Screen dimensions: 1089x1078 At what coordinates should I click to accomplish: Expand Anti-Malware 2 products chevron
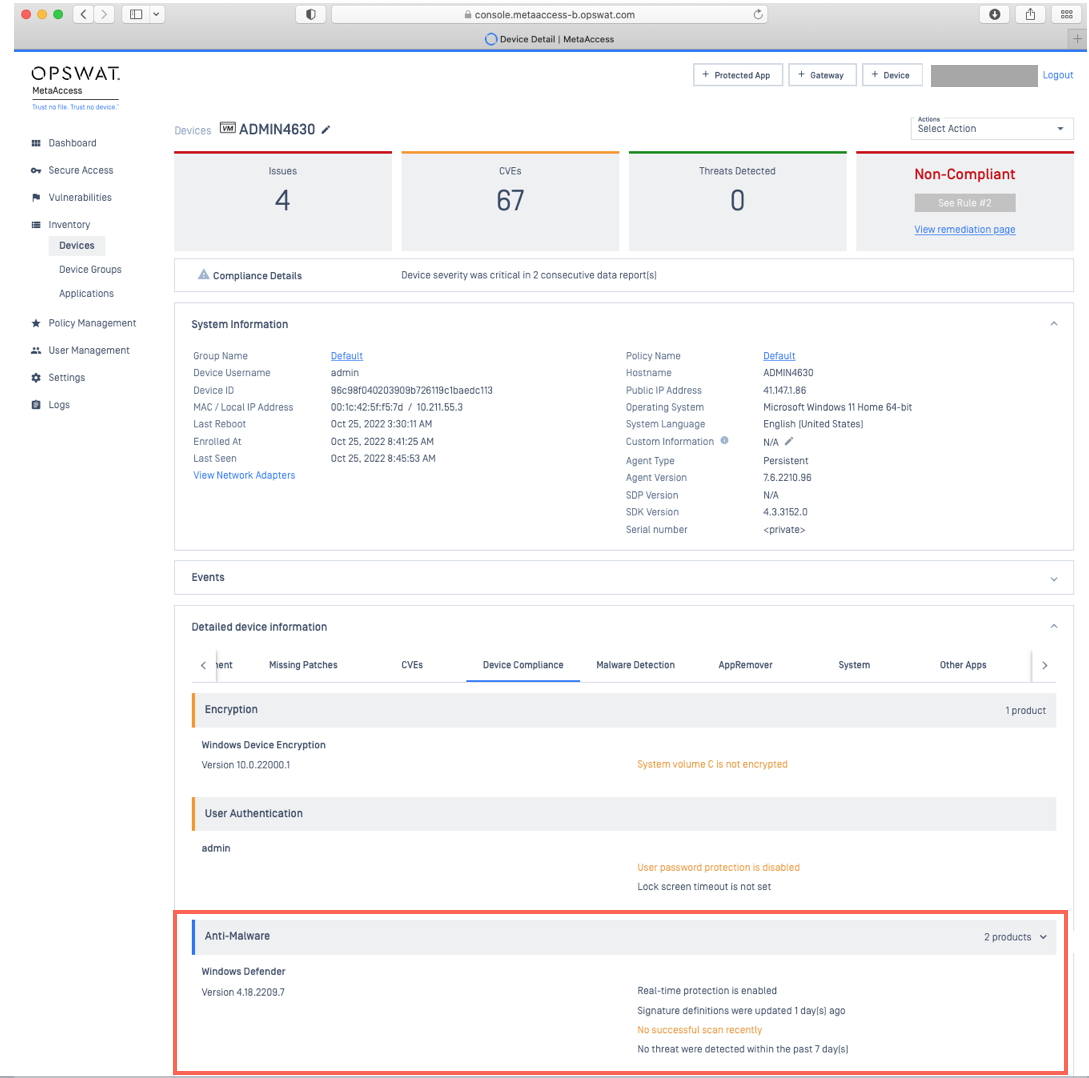pyautogui.click(x=1043, y=937)
